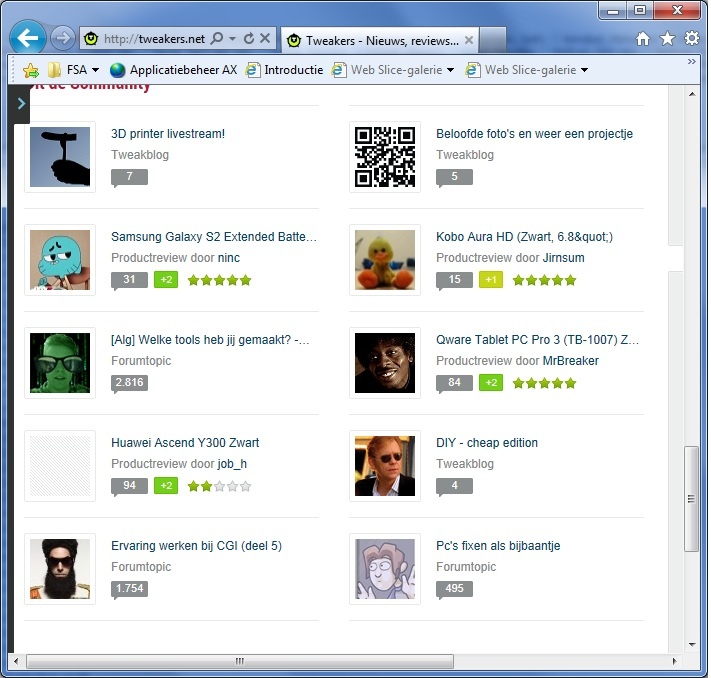
Task: Open user Jirnsum's profile
Action: [x=564, y=258]
